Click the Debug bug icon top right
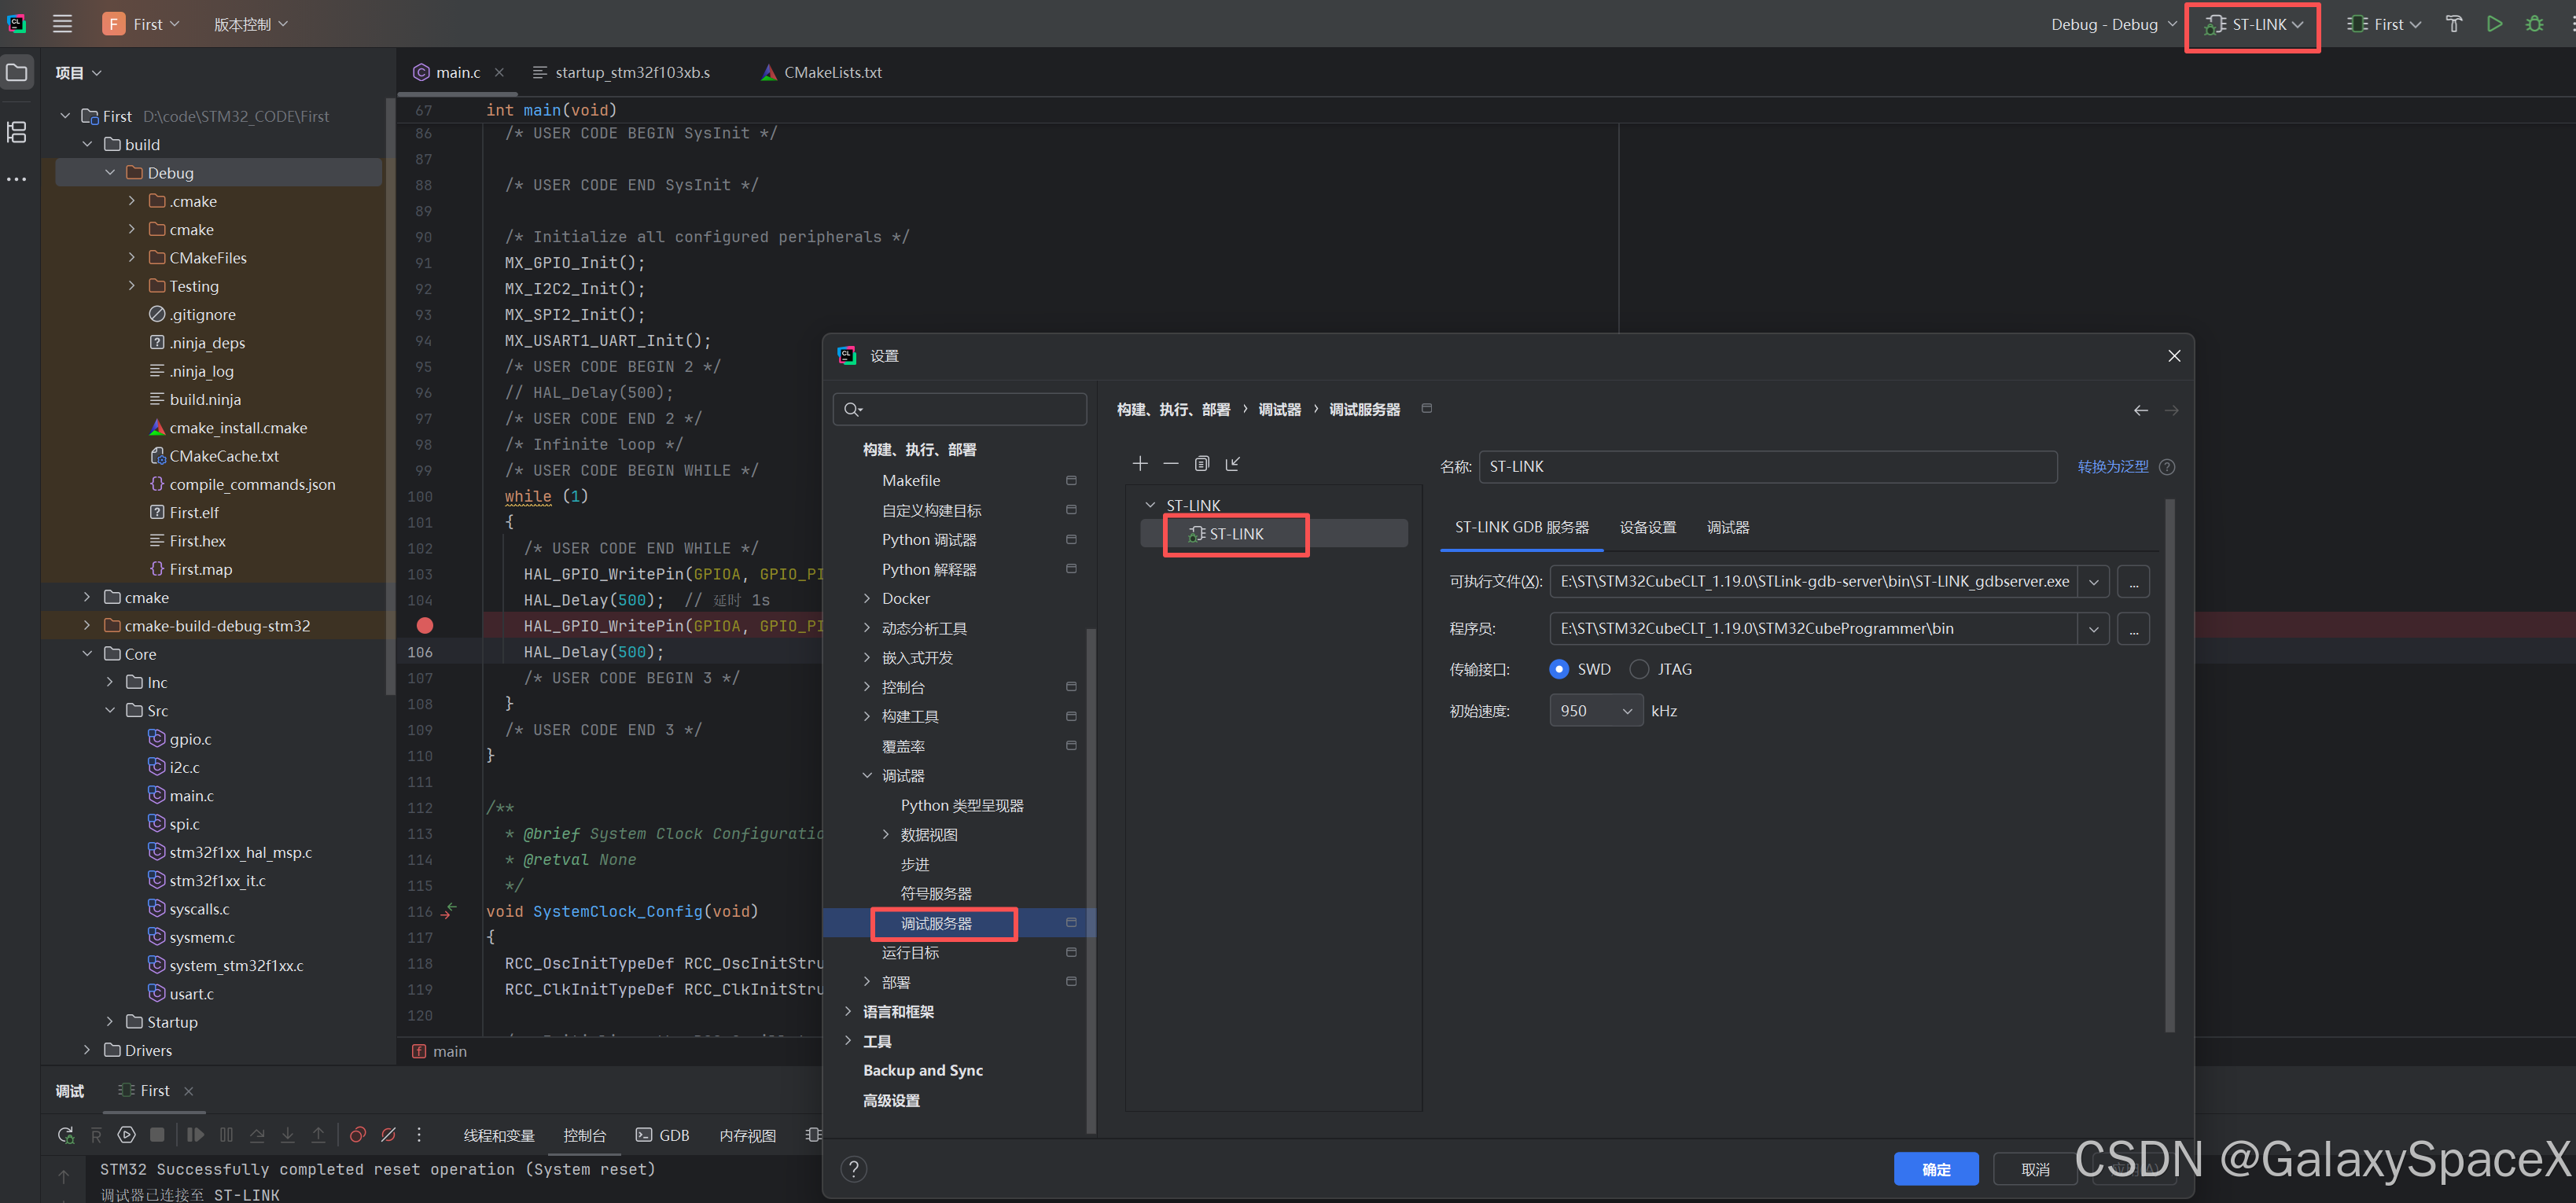 pos(2534,23)
